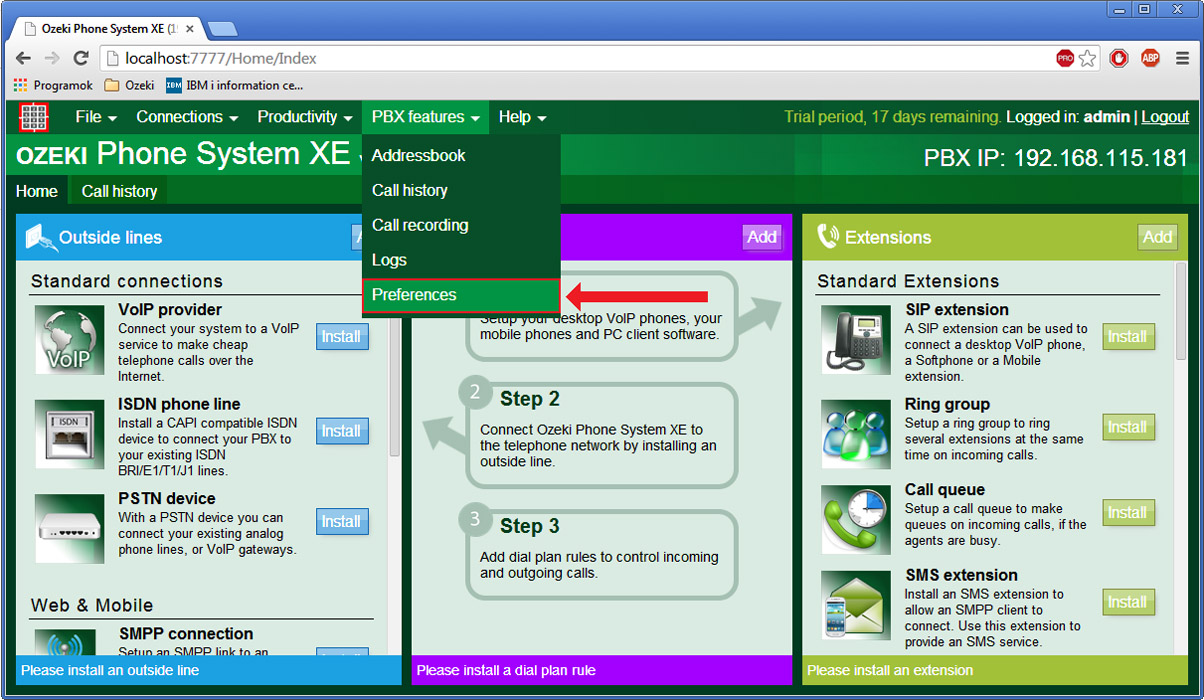Image resolution: width=1204 pixels, height=700 pixels.
Task: Install the ISDN phone line
Action: (342, 431)
